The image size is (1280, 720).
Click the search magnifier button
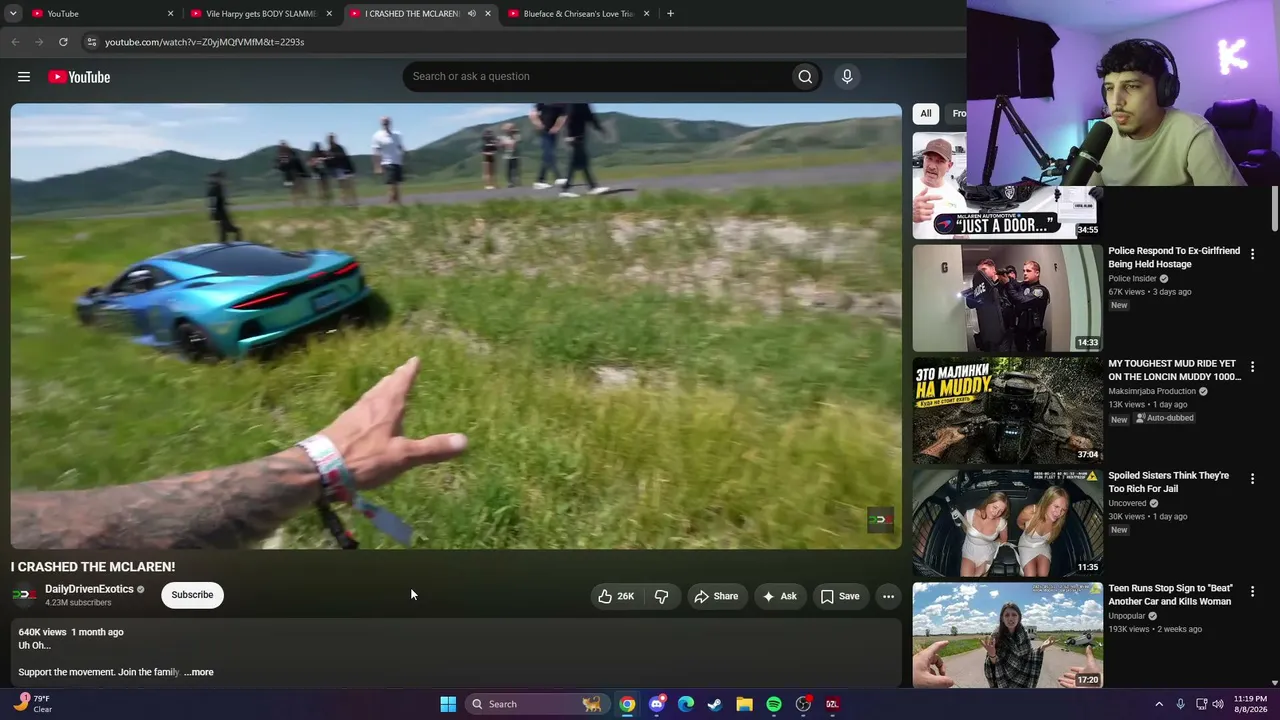click(x=805, y=76)
